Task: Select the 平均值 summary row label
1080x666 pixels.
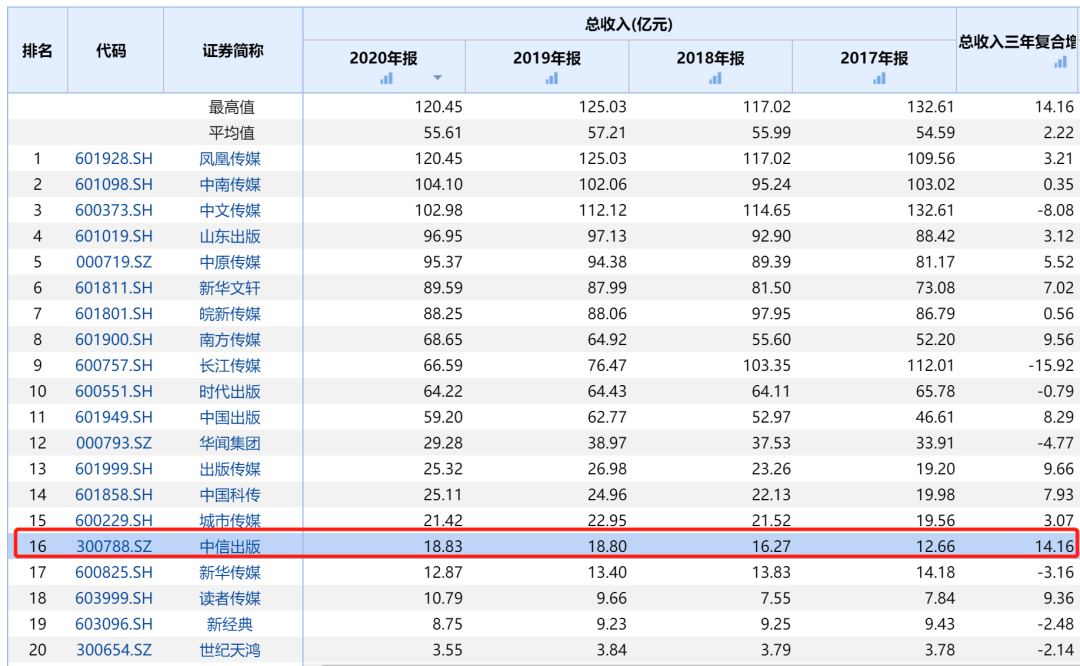Action: (231, 132)
